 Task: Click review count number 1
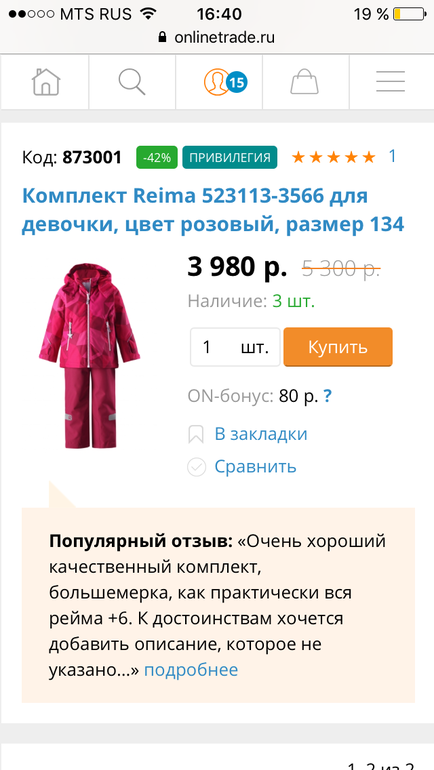(392, 156)
